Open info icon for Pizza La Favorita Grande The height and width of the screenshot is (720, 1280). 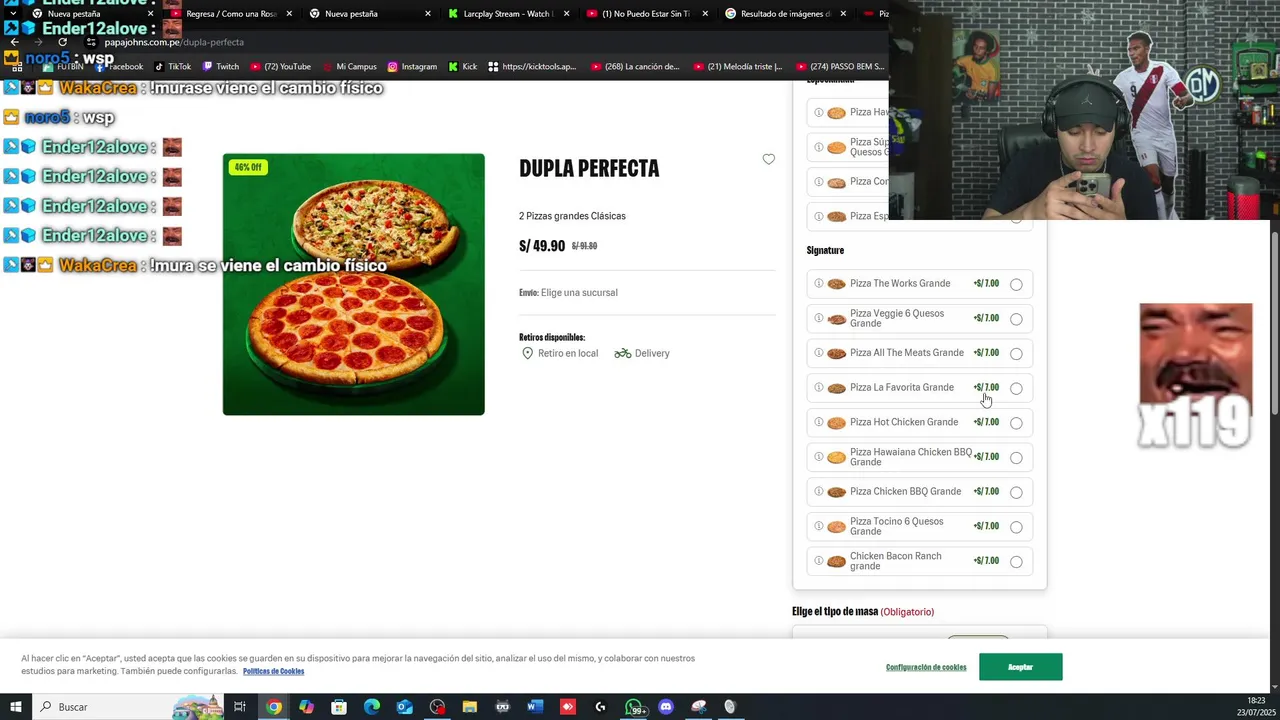[x=818, y=387]
